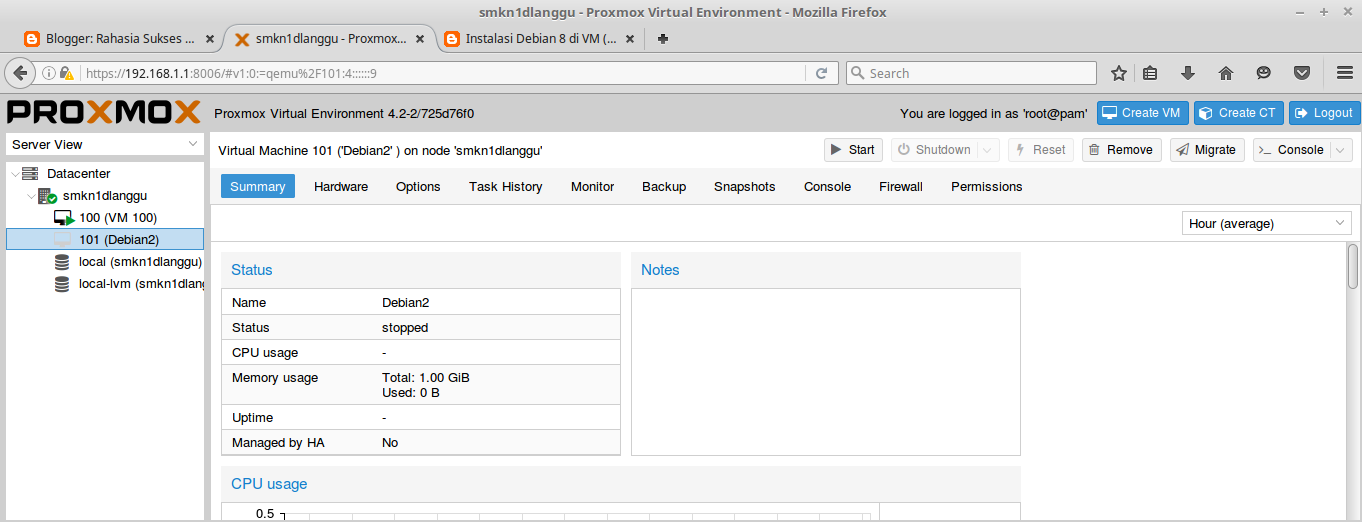1362x522 pixels.
Task: Click the 'stopped' status value
Action: [405, 328]
